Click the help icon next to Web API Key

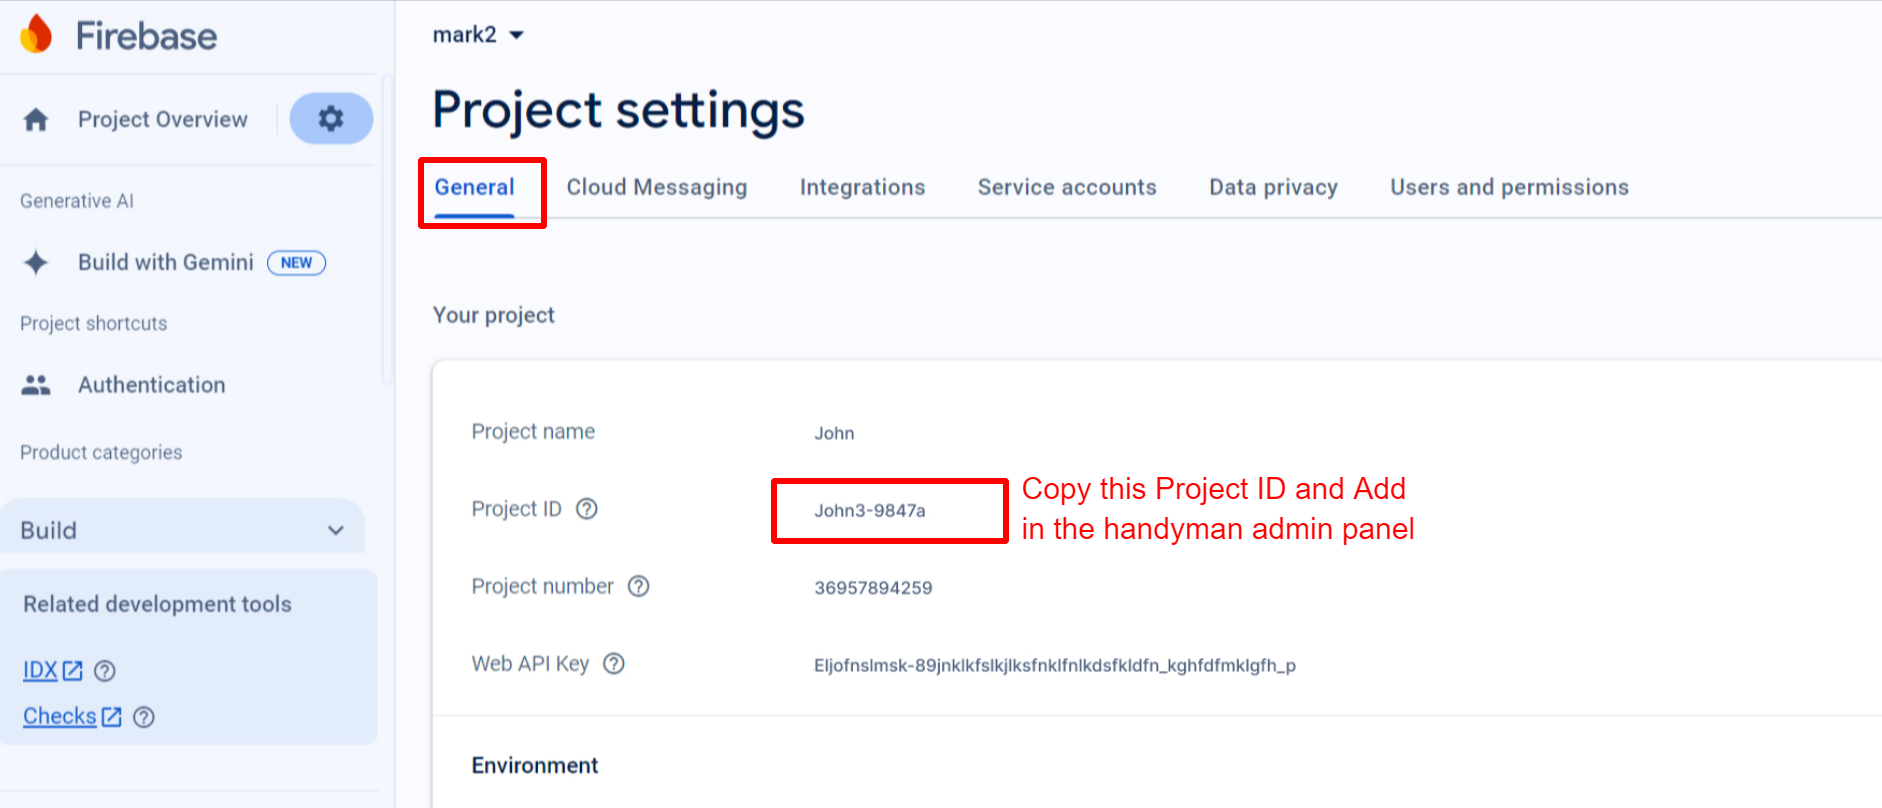click(614, 664)
